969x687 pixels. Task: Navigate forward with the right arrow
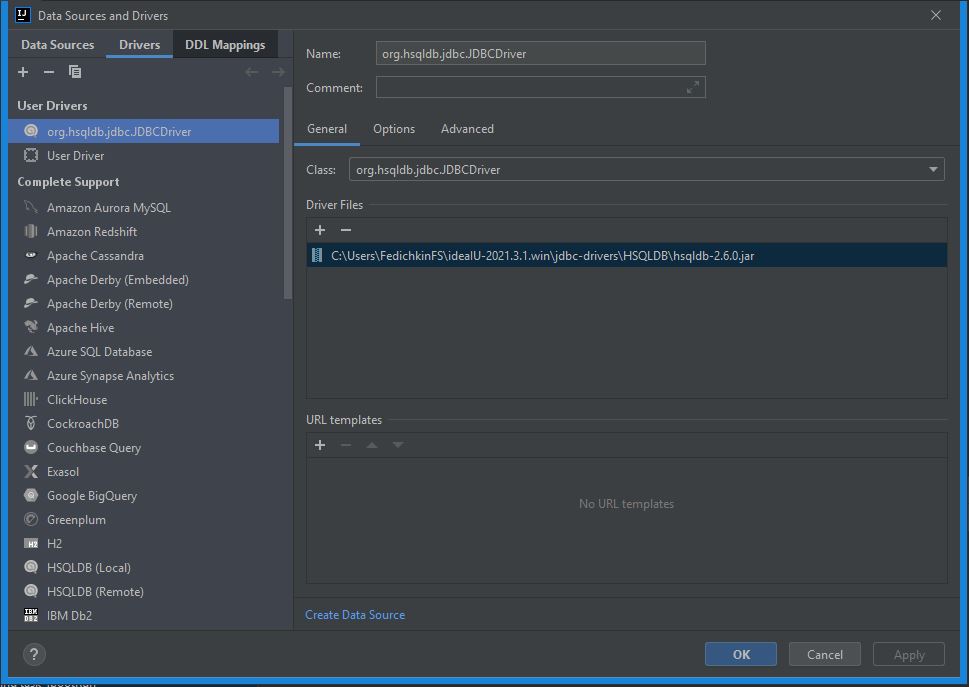click(x=278, y=72)
